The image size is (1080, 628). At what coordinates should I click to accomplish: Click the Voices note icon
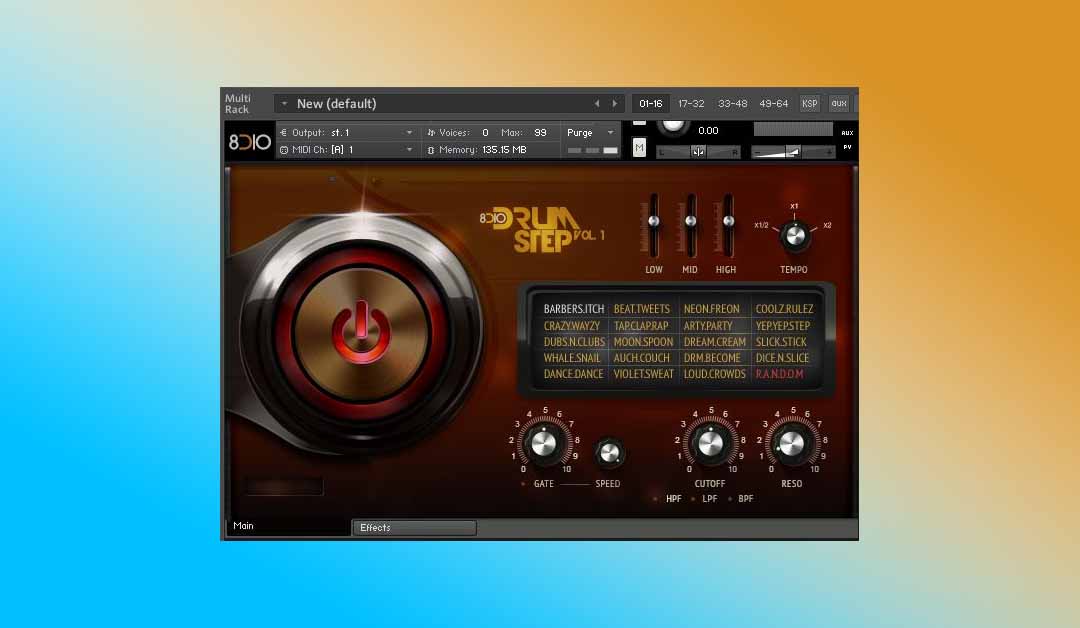pyautogui.click(x=431, y=132)
